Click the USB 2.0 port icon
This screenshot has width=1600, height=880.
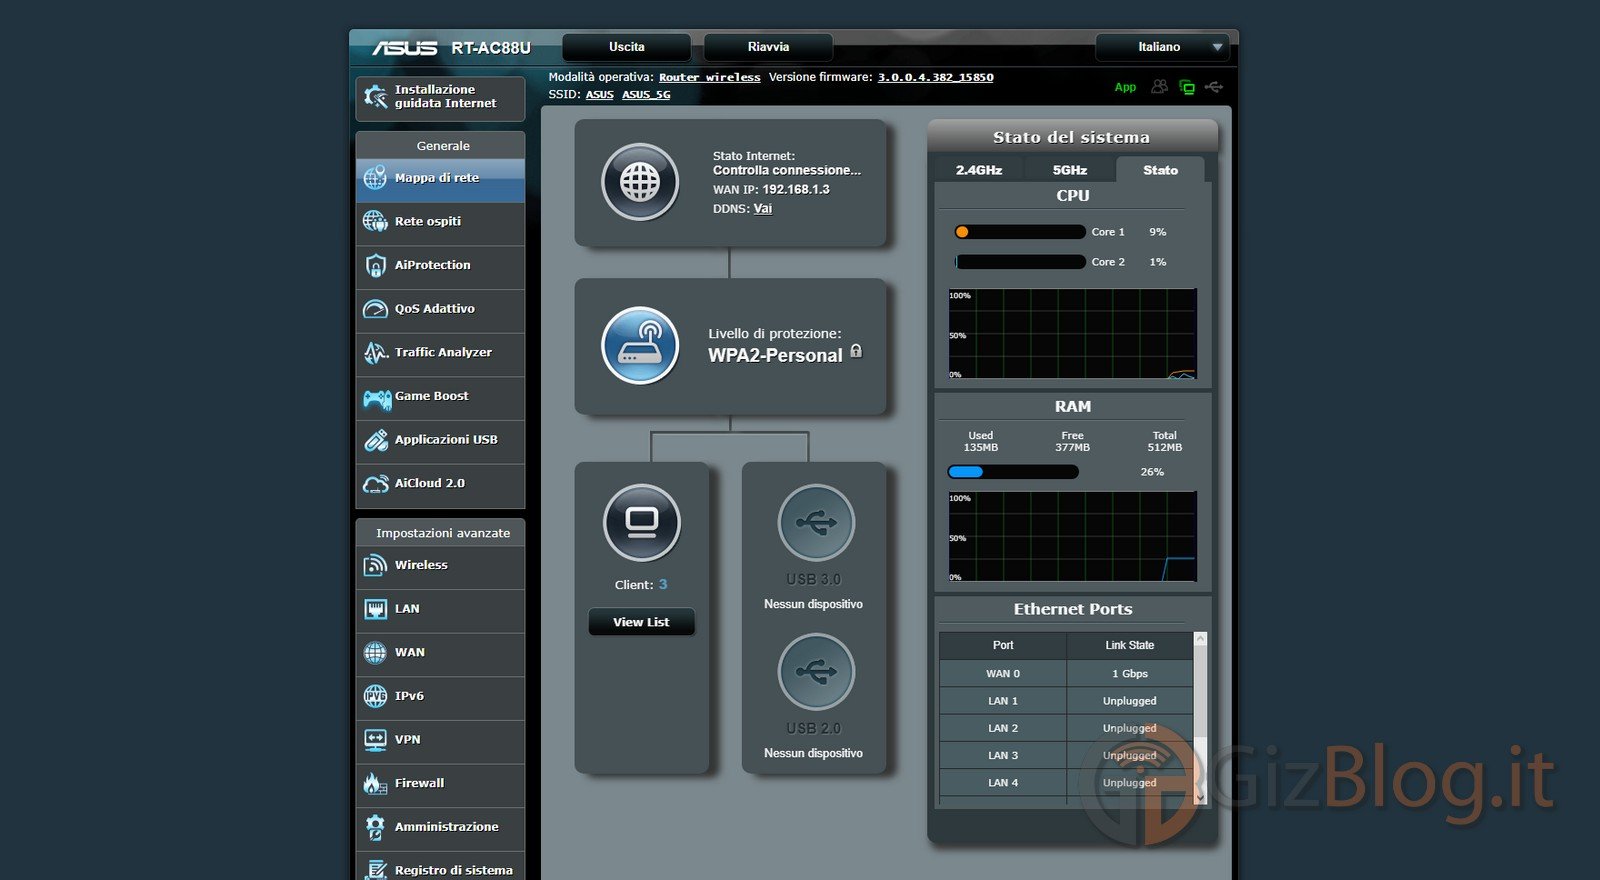click(816, 672)
